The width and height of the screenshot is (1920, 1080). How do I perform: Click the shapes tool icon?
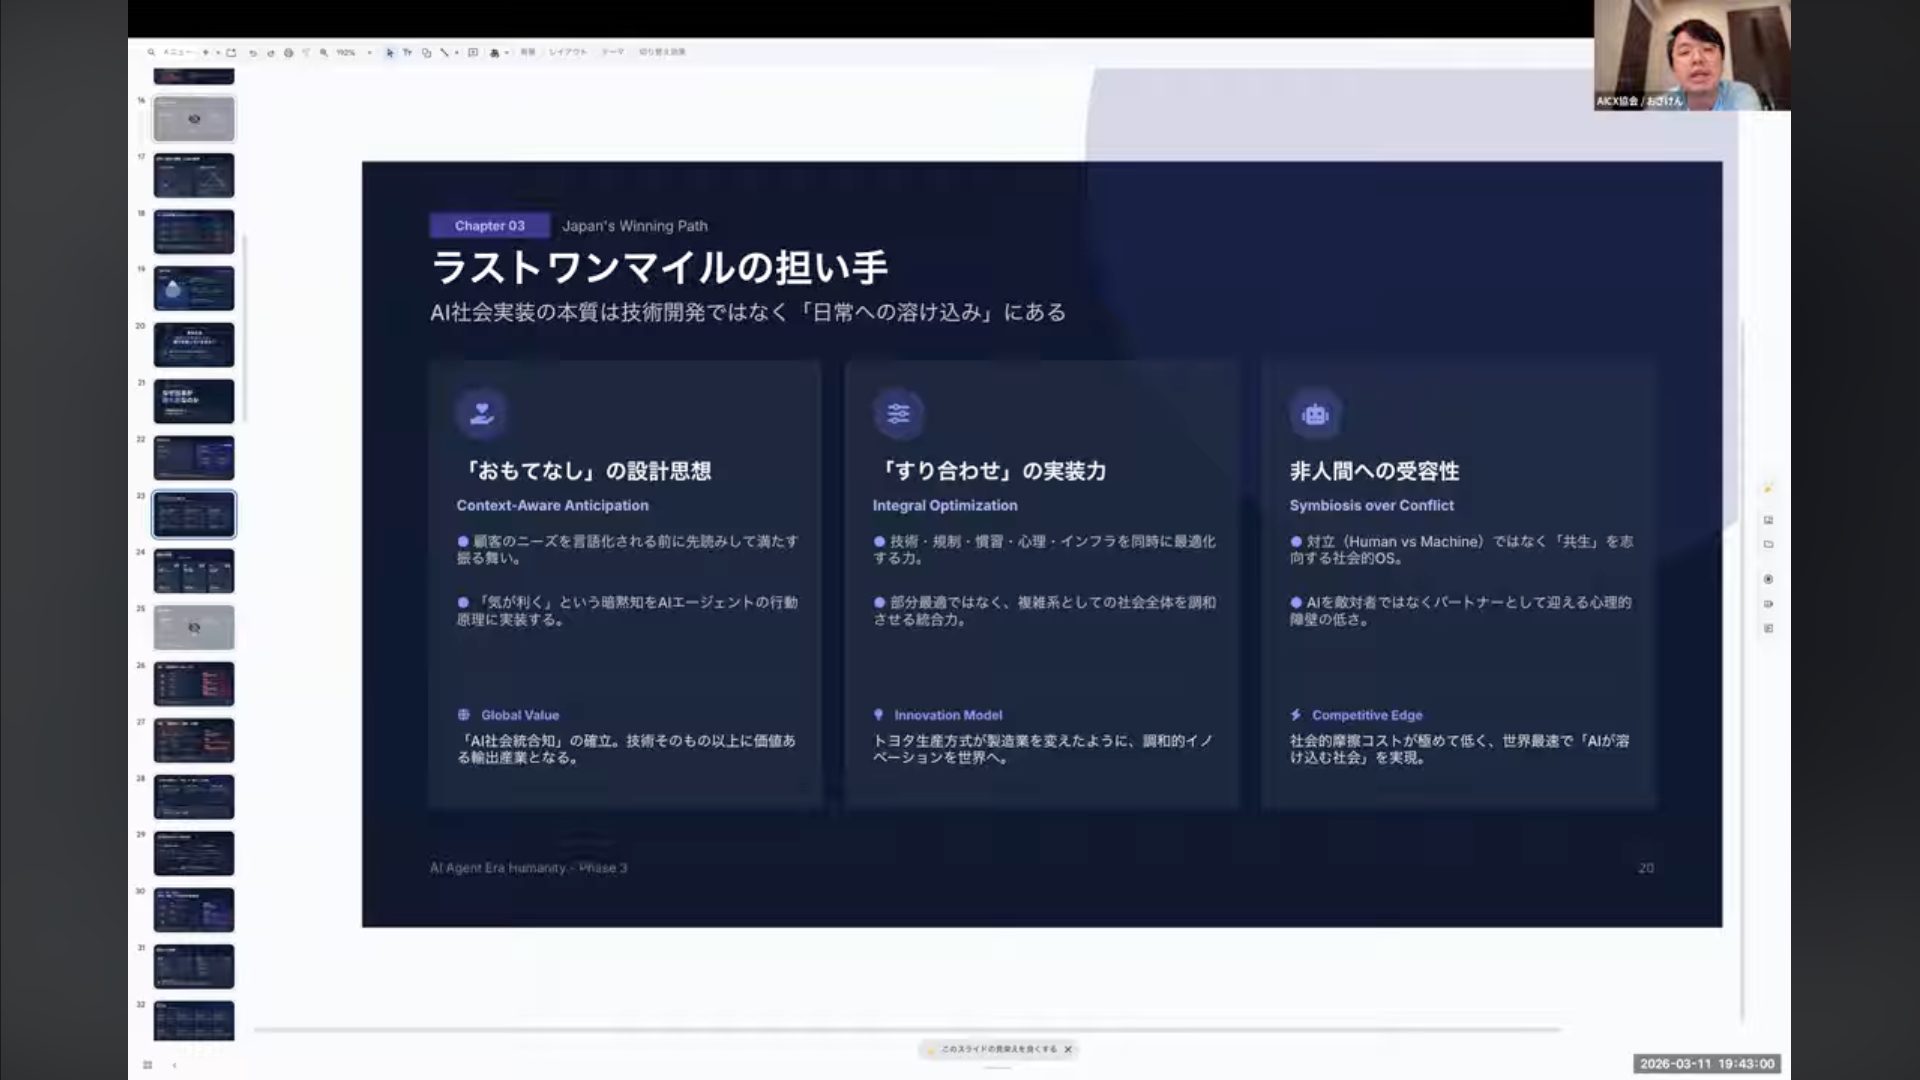point(427,52)
